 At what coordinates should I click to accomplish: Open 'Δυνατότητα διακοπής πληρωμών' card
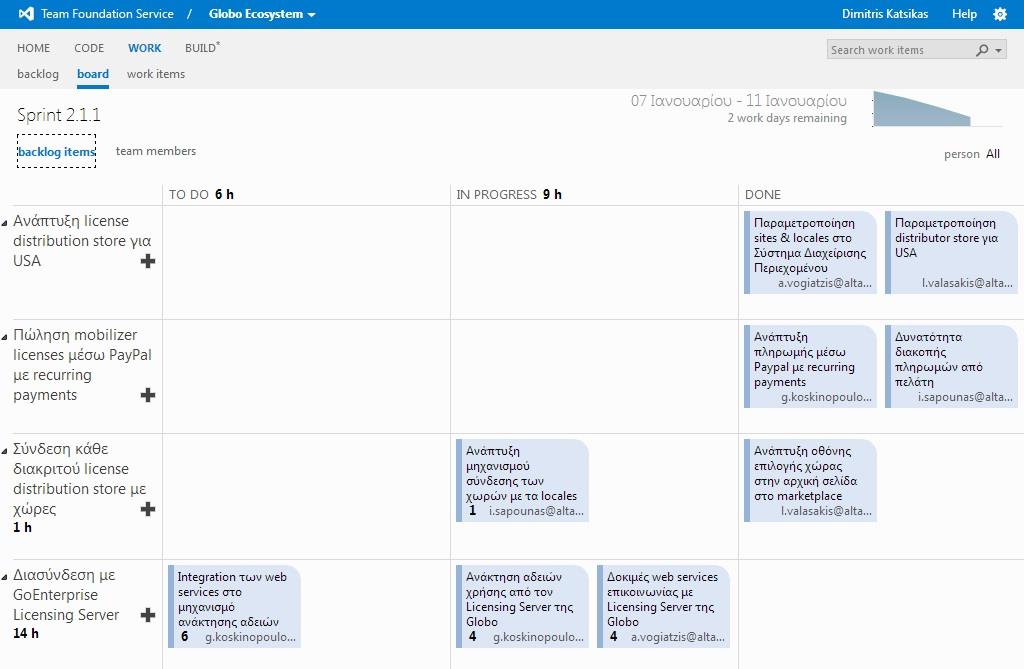tap(952, 367)
